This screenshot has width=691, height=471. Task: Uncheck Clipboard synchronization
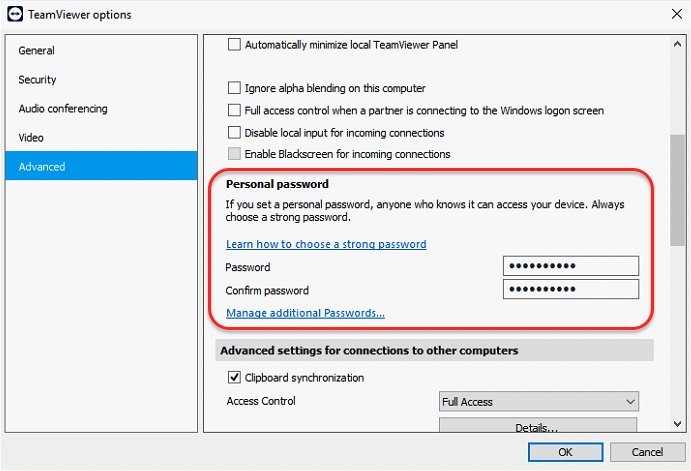point(234,377)
